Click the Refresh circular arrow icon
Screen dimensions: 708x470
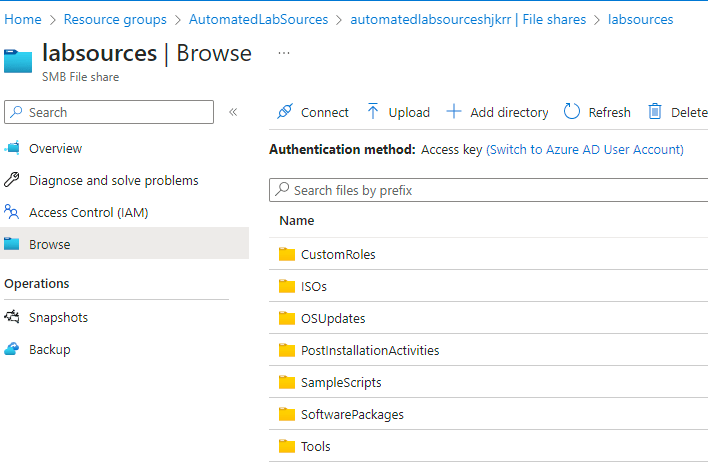[x=572, y=112]
